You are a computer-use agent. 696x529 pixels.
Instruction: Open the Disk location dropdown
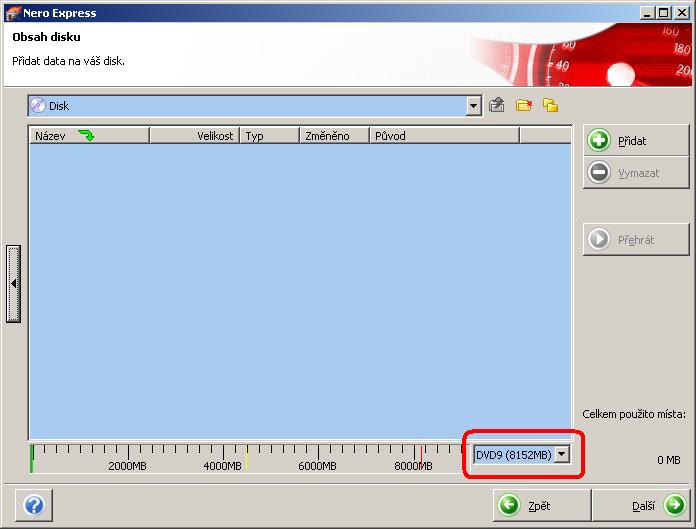click(x=473, y=106)
